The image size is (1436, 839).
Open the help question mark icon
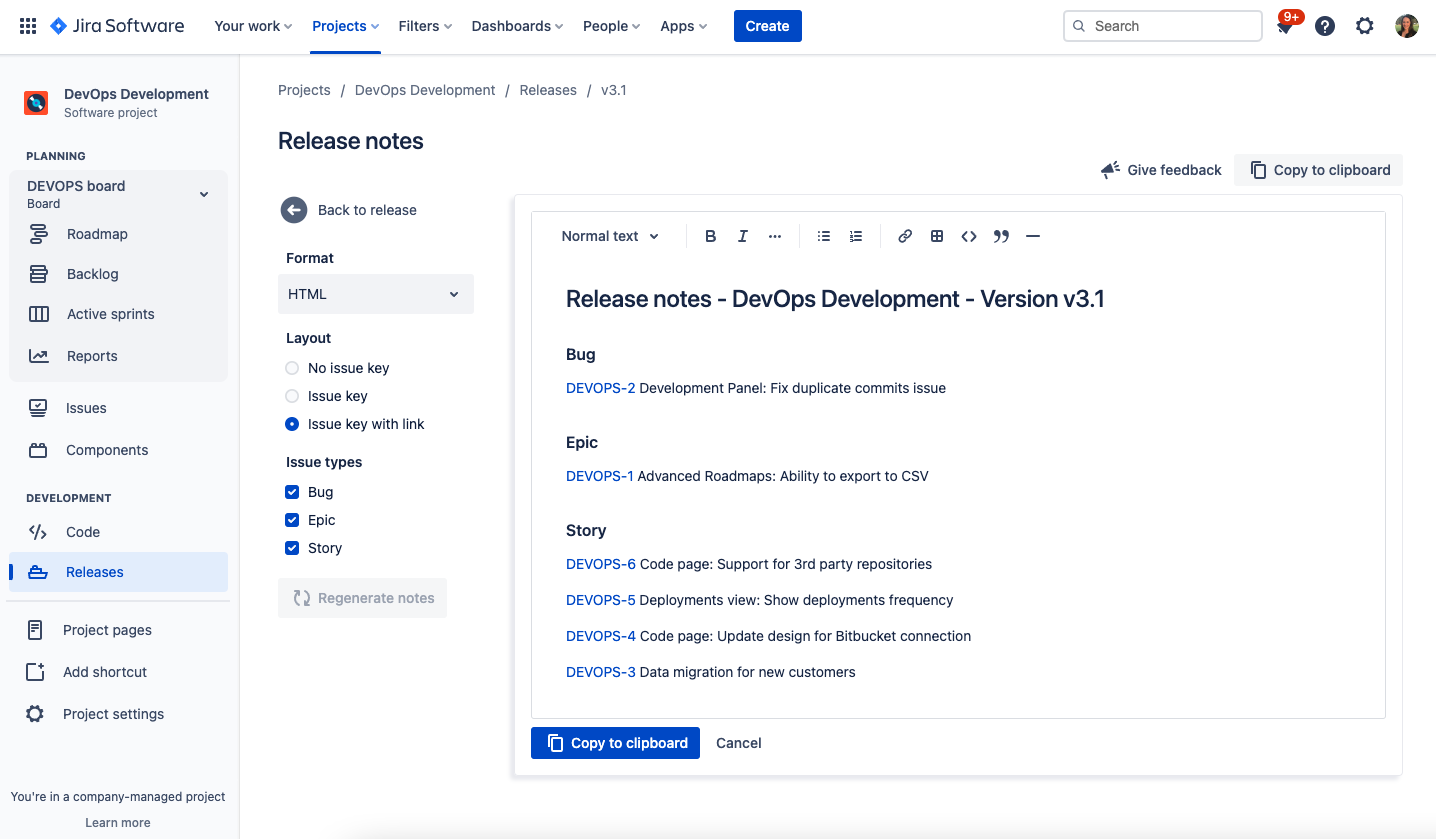[x=1325, y=26]
